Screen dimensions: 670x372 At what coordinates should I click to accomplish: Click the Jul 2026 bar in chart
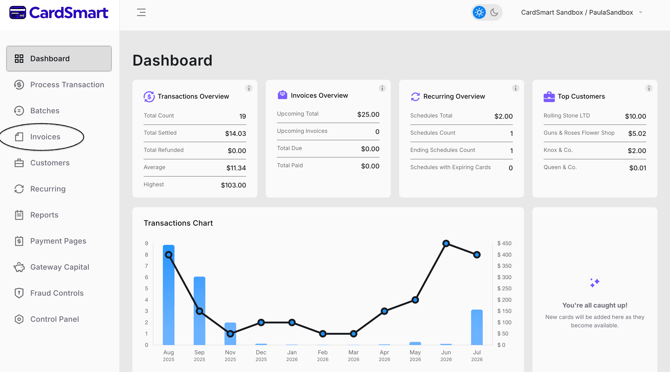[477, 327]
